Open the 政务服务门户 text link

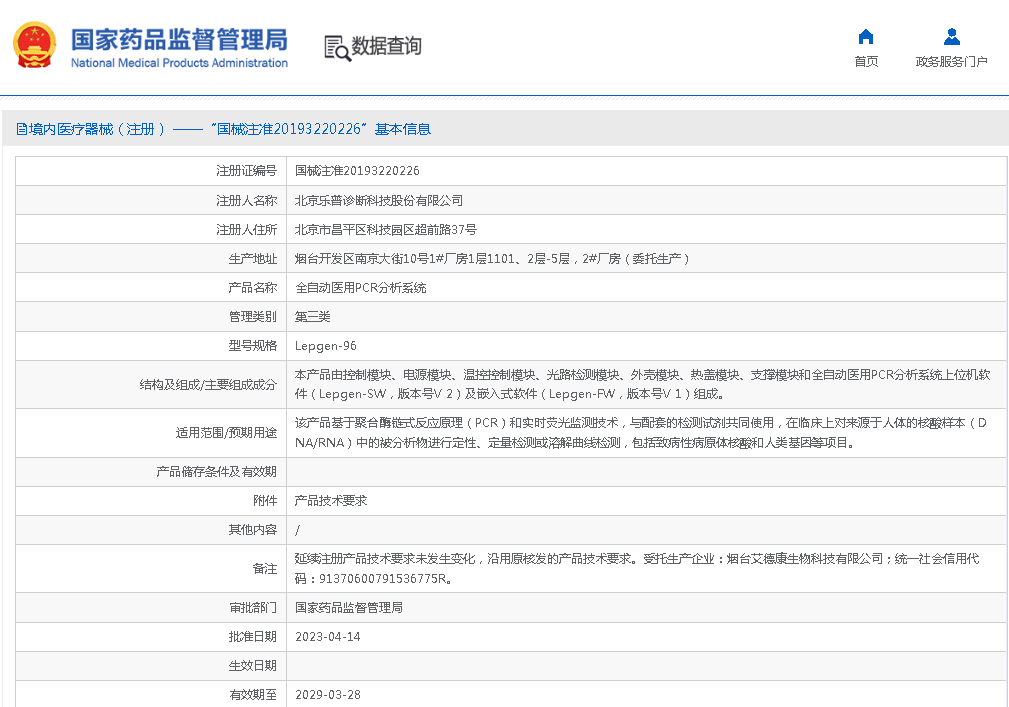tap(951, 62)
